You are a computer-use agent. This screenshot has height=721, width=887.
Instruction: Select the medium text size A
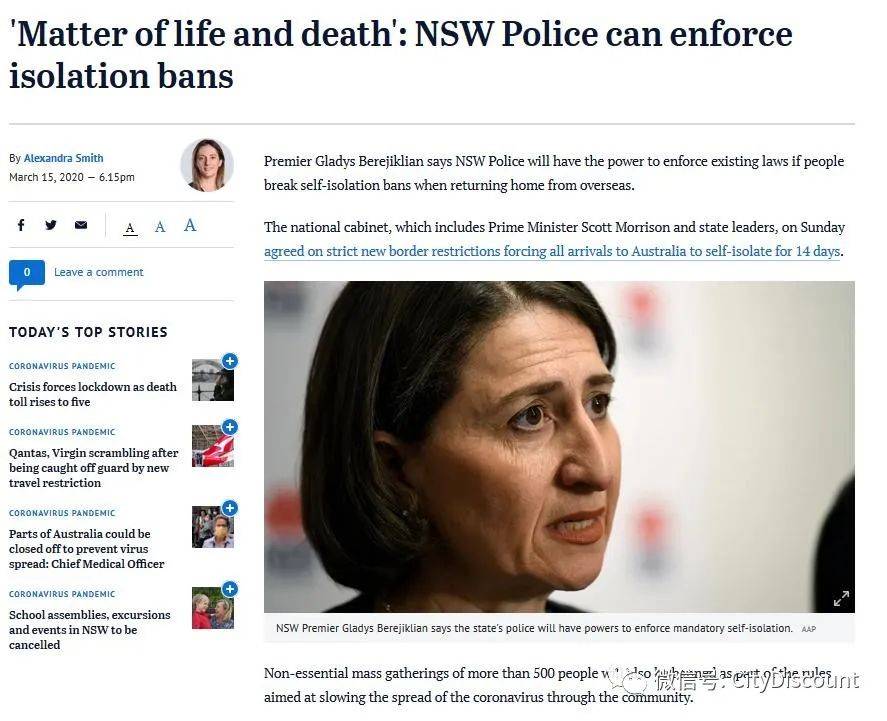pyautogui.click(x=160, y=227)
